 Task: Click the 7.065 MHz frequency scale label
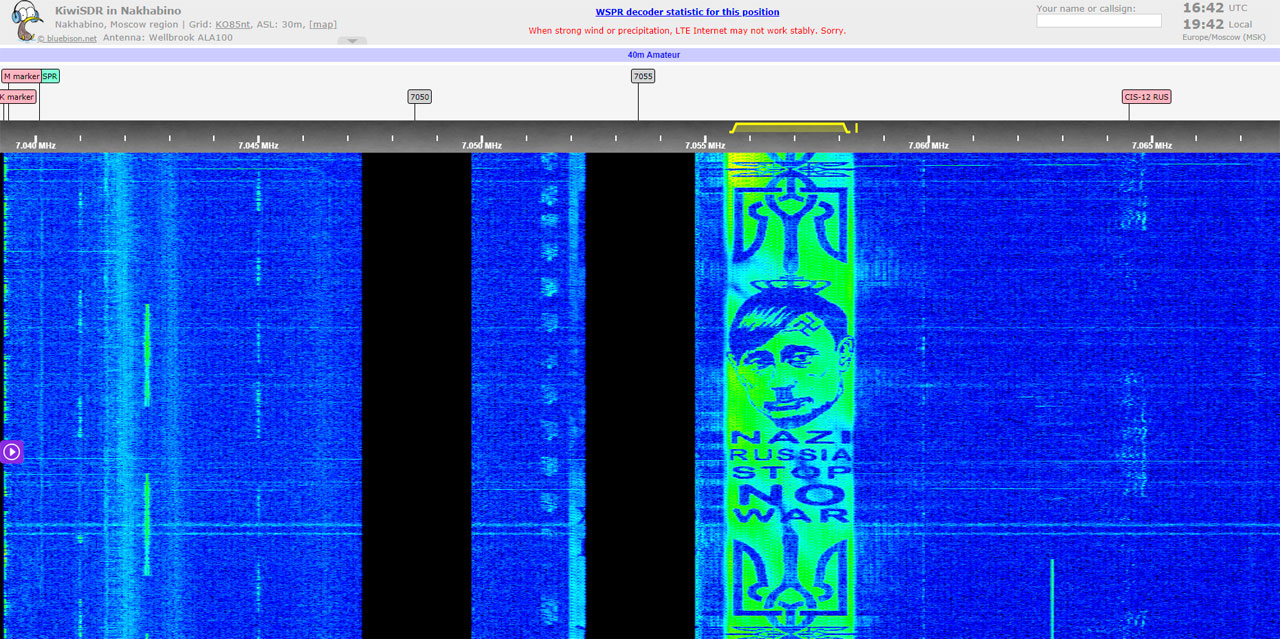pos(1151,145)
